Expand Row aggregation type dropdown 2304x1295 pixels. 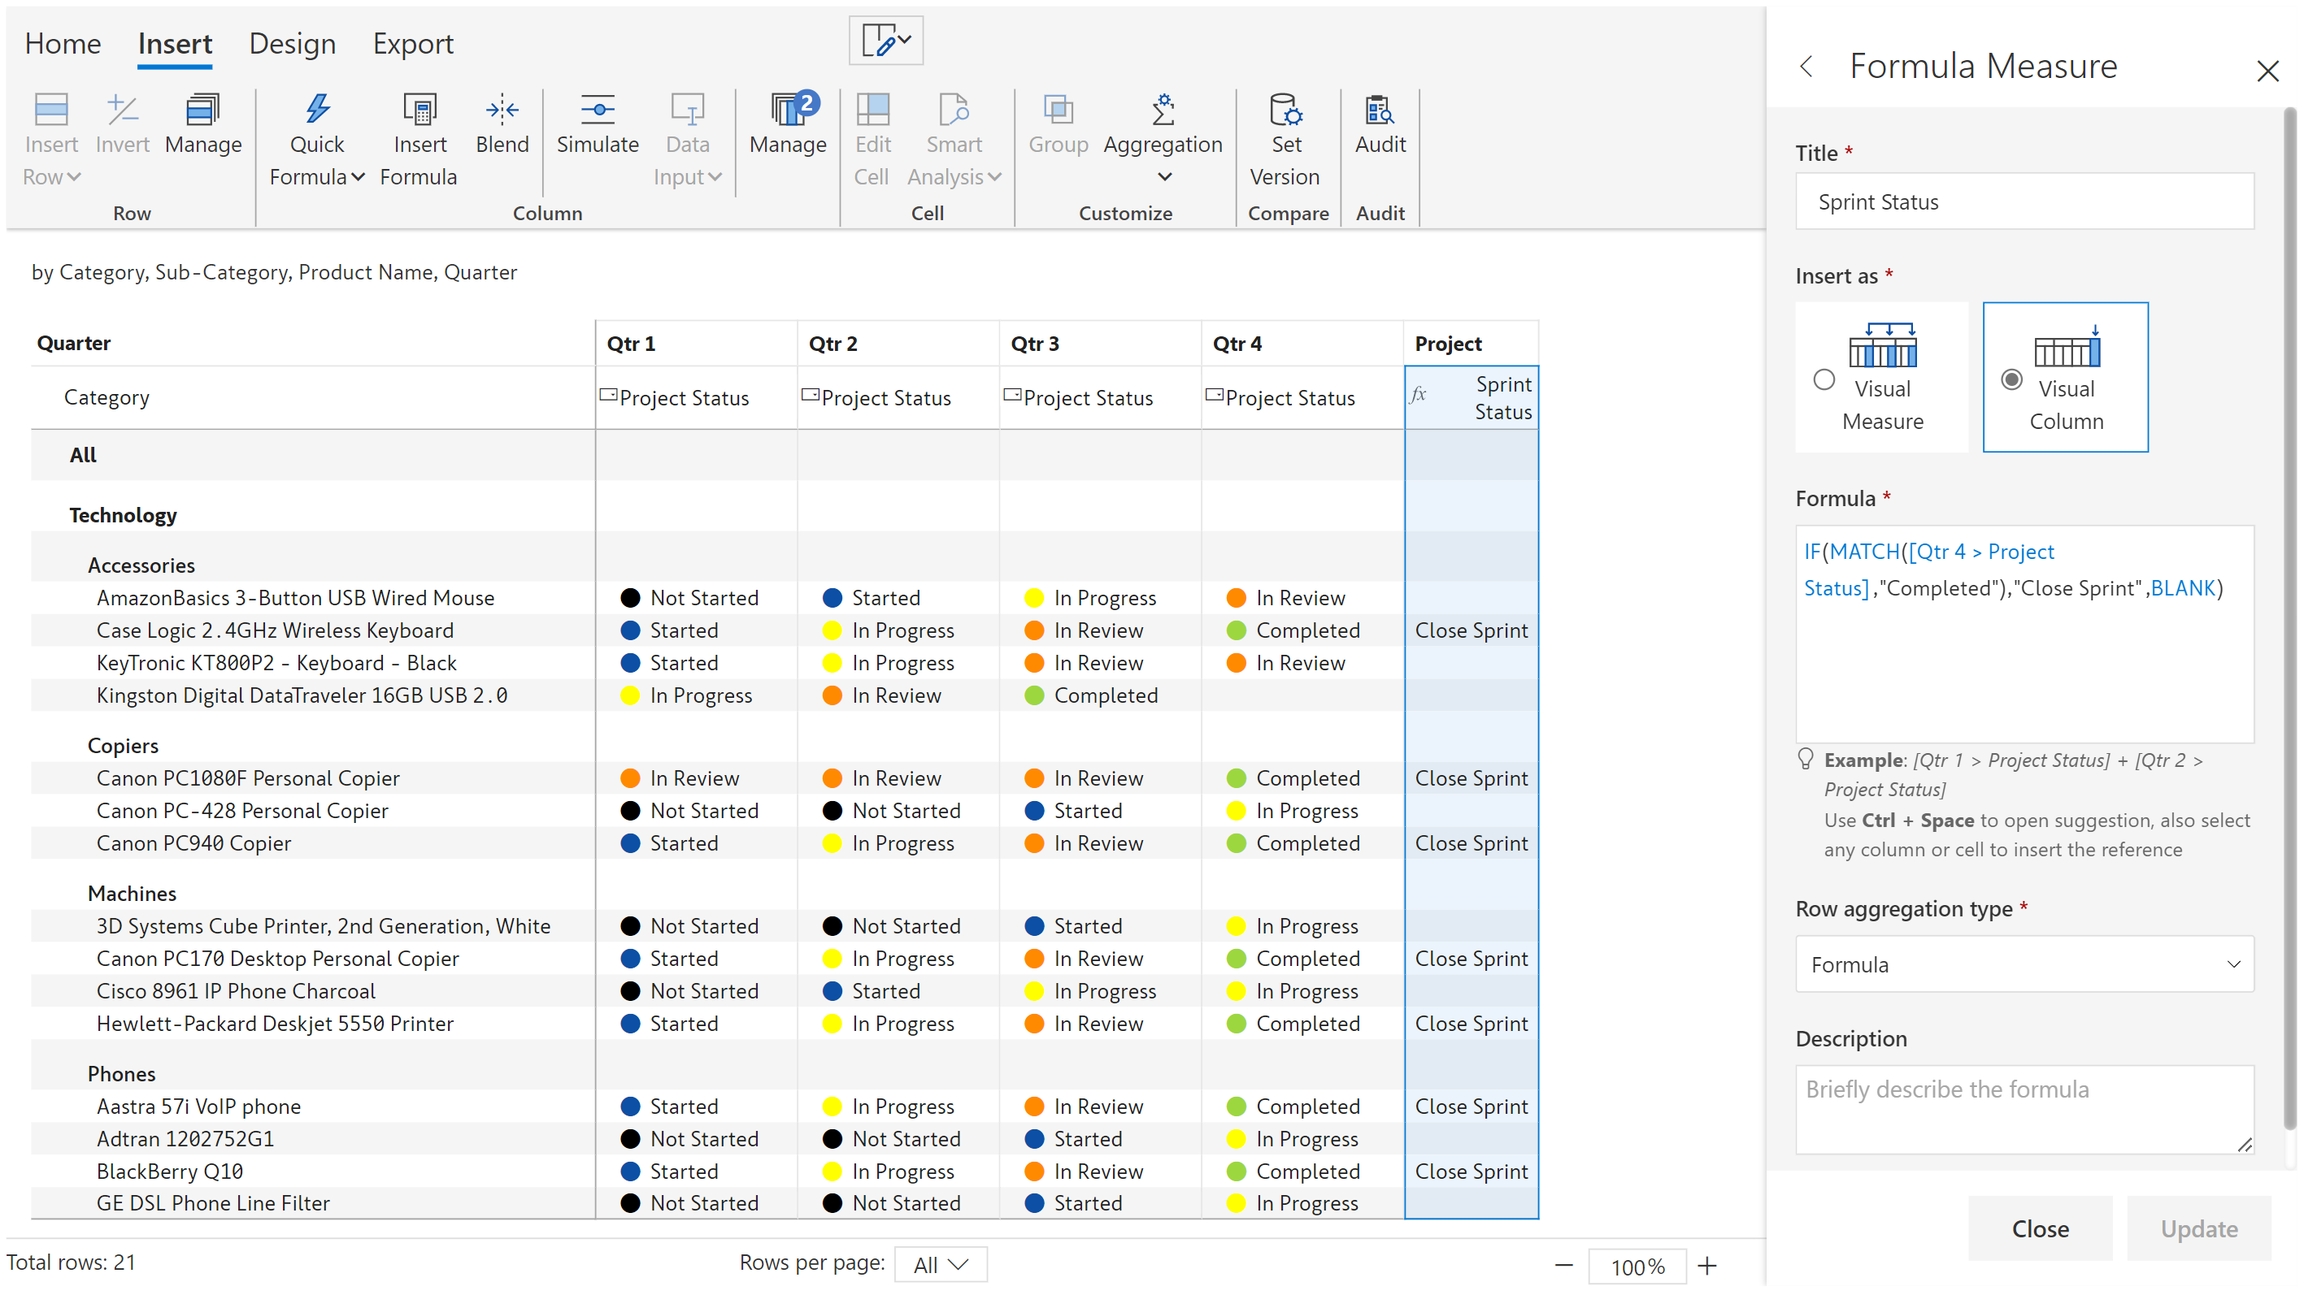point(2024,964)
